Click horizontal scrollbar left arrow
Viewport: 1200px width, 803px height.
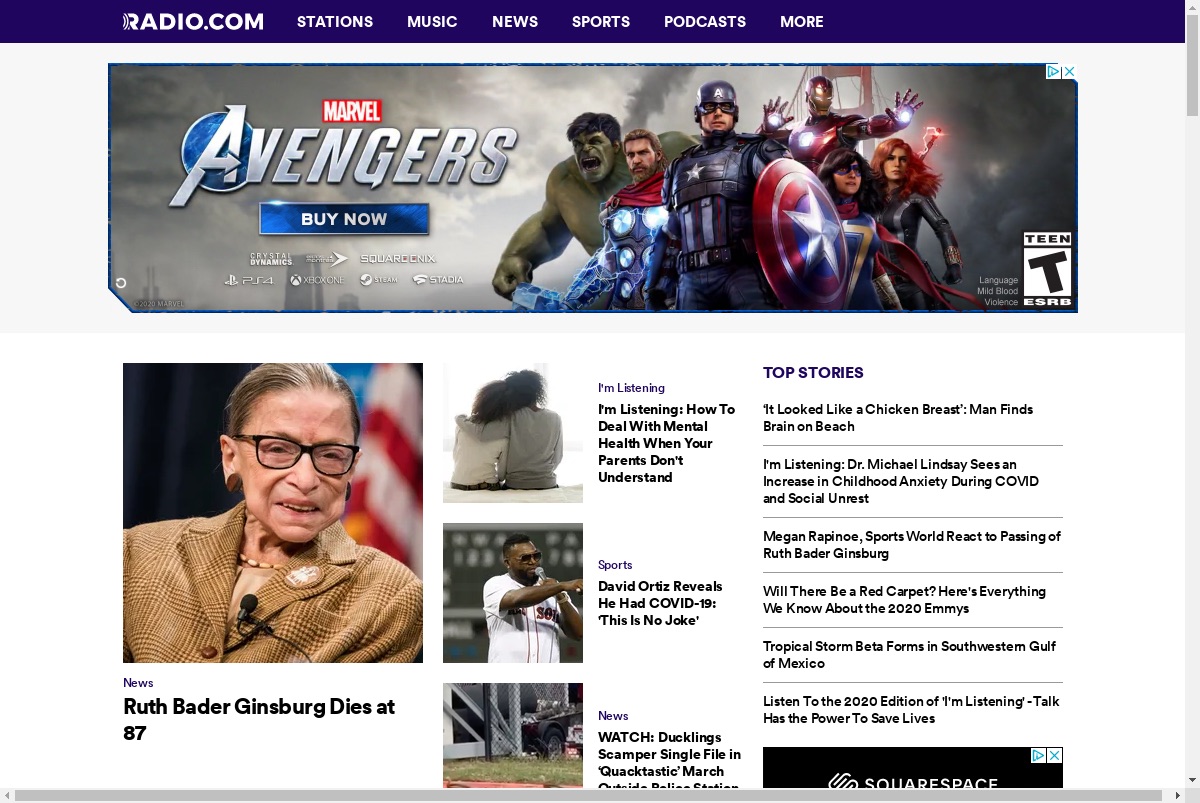(x=7, y=796)
